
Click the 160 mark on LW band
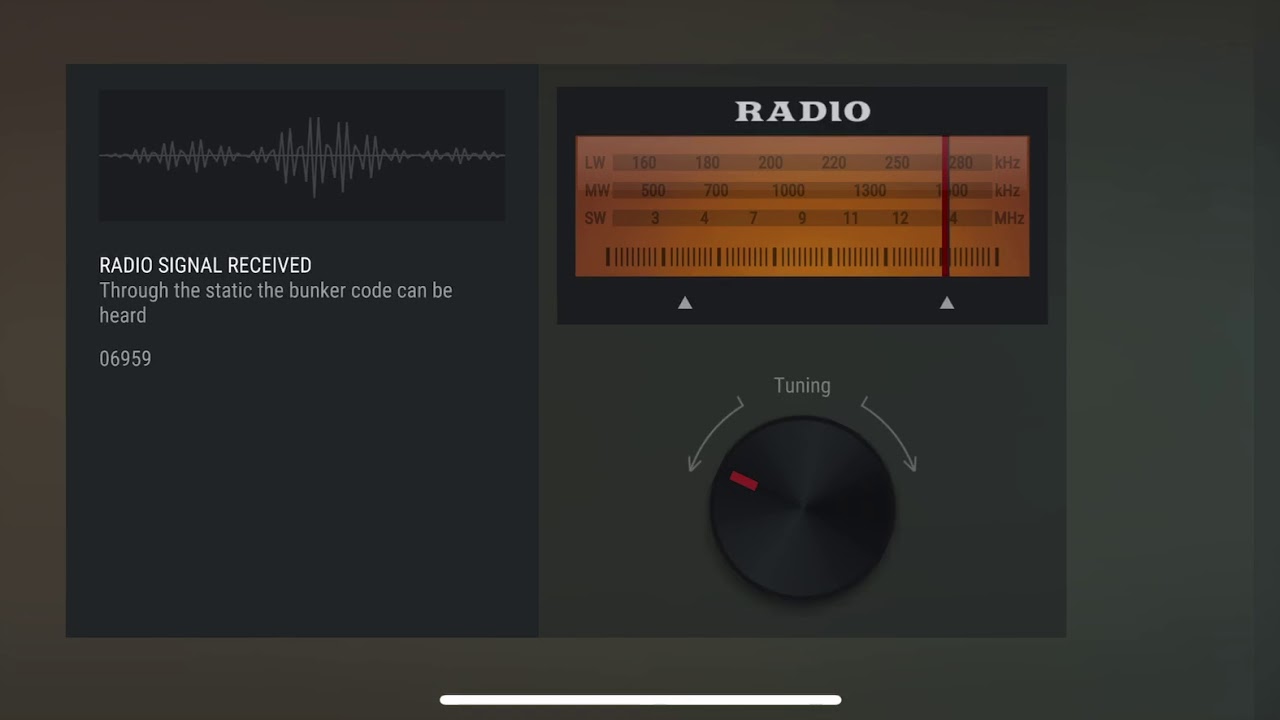click(644, 163)
